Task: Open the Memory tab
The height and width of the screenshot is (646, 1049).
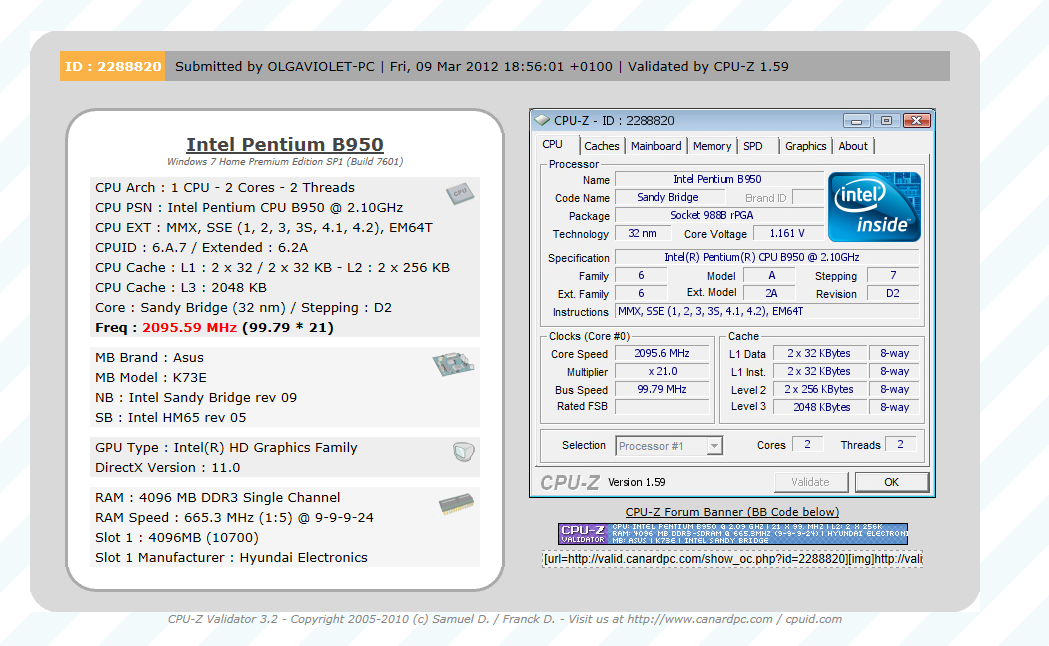Action: click(x=712, y=146)
